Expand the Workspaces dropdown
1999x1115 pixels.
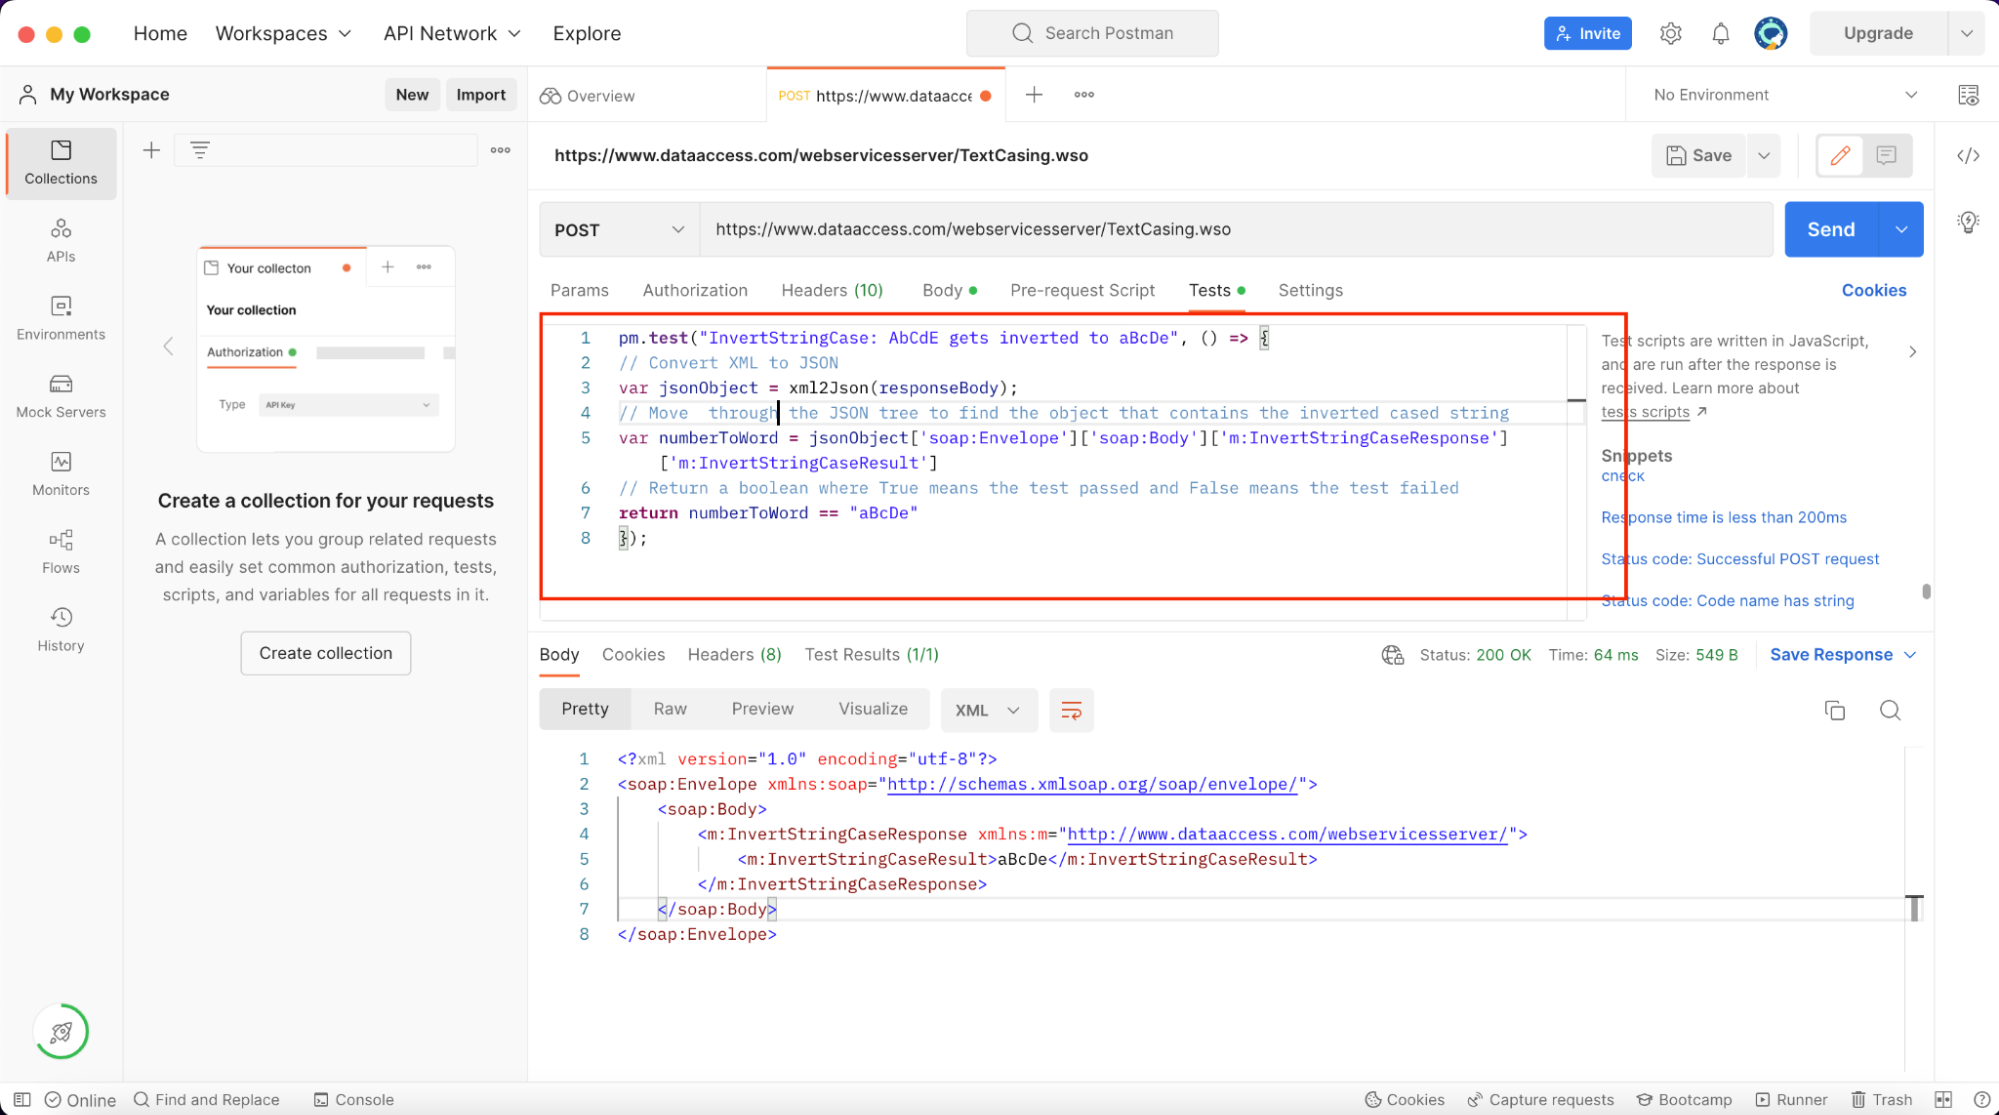click(x=283, y=33)
